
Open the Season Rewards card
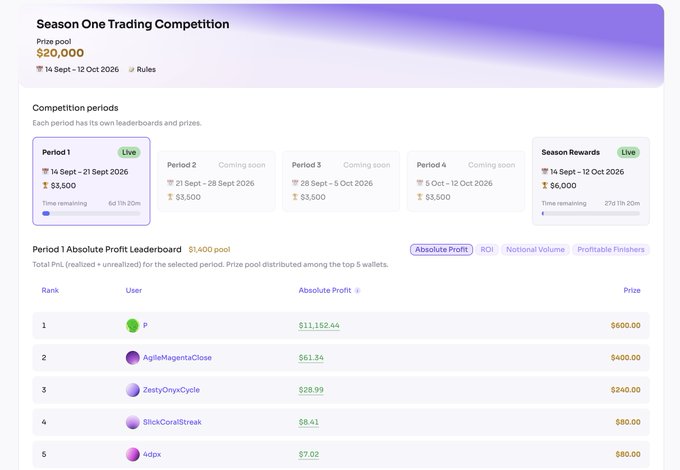coord(591,181)
